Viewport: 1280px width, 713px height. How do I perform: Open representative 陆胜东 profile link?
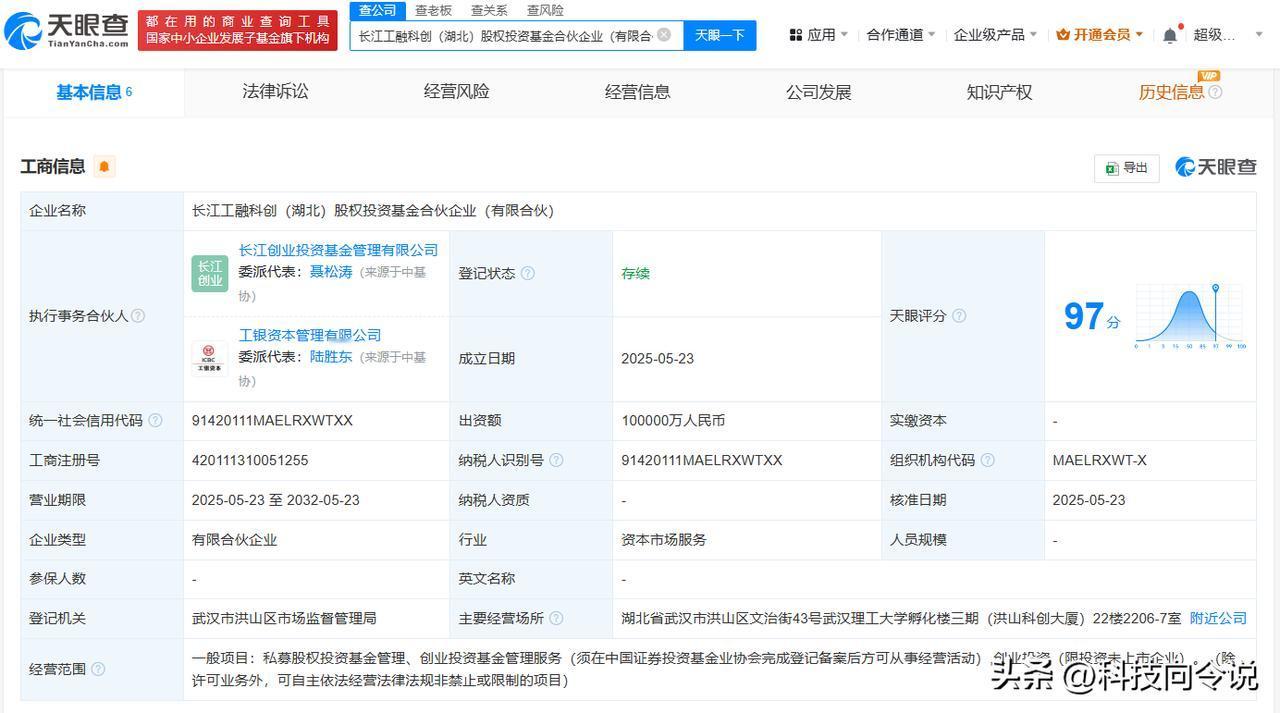[331, 356]
